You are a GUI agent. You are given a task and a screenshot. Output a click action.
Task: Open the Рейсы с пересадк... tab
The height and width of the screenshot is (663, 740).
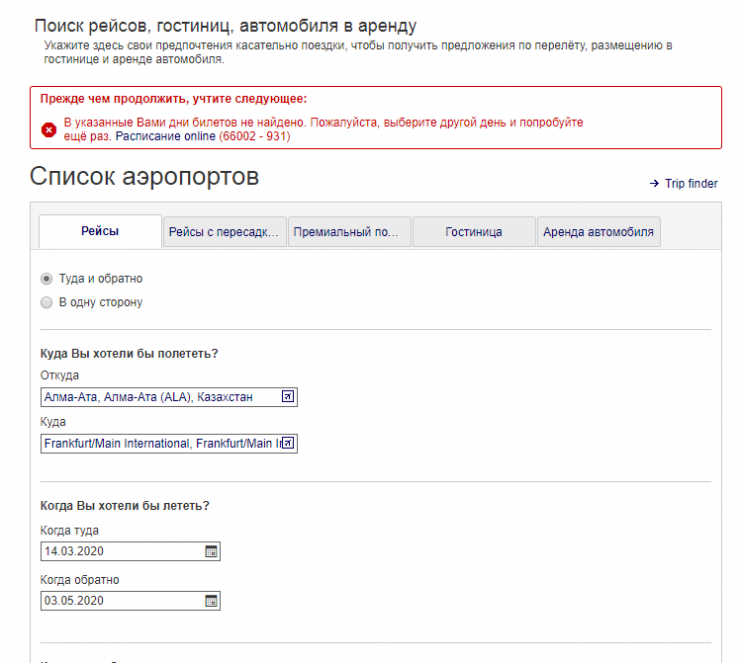click(225, 232)
